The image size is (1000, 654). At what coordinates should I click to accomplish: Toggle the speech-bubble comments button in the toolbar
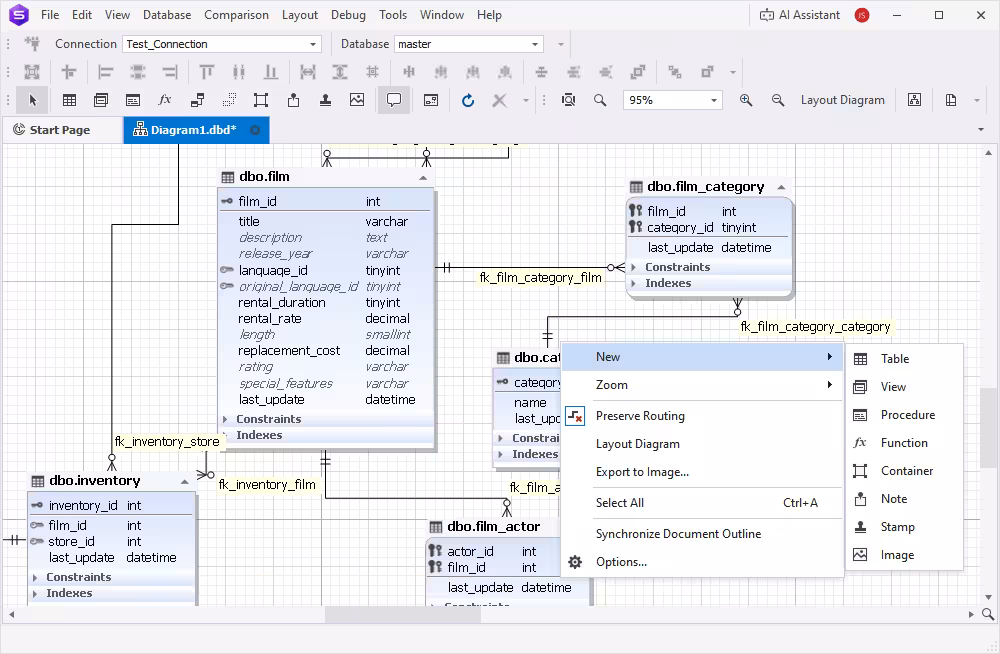tap(394, 100)
